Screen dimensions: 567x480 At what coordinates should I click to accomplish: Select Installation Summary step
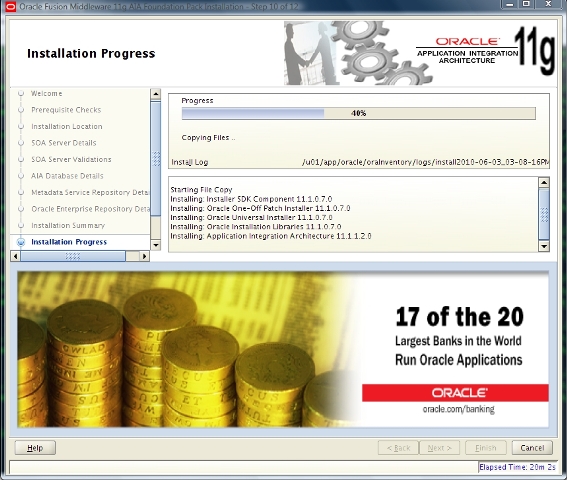pyautogui.click(x=68, y=225)
